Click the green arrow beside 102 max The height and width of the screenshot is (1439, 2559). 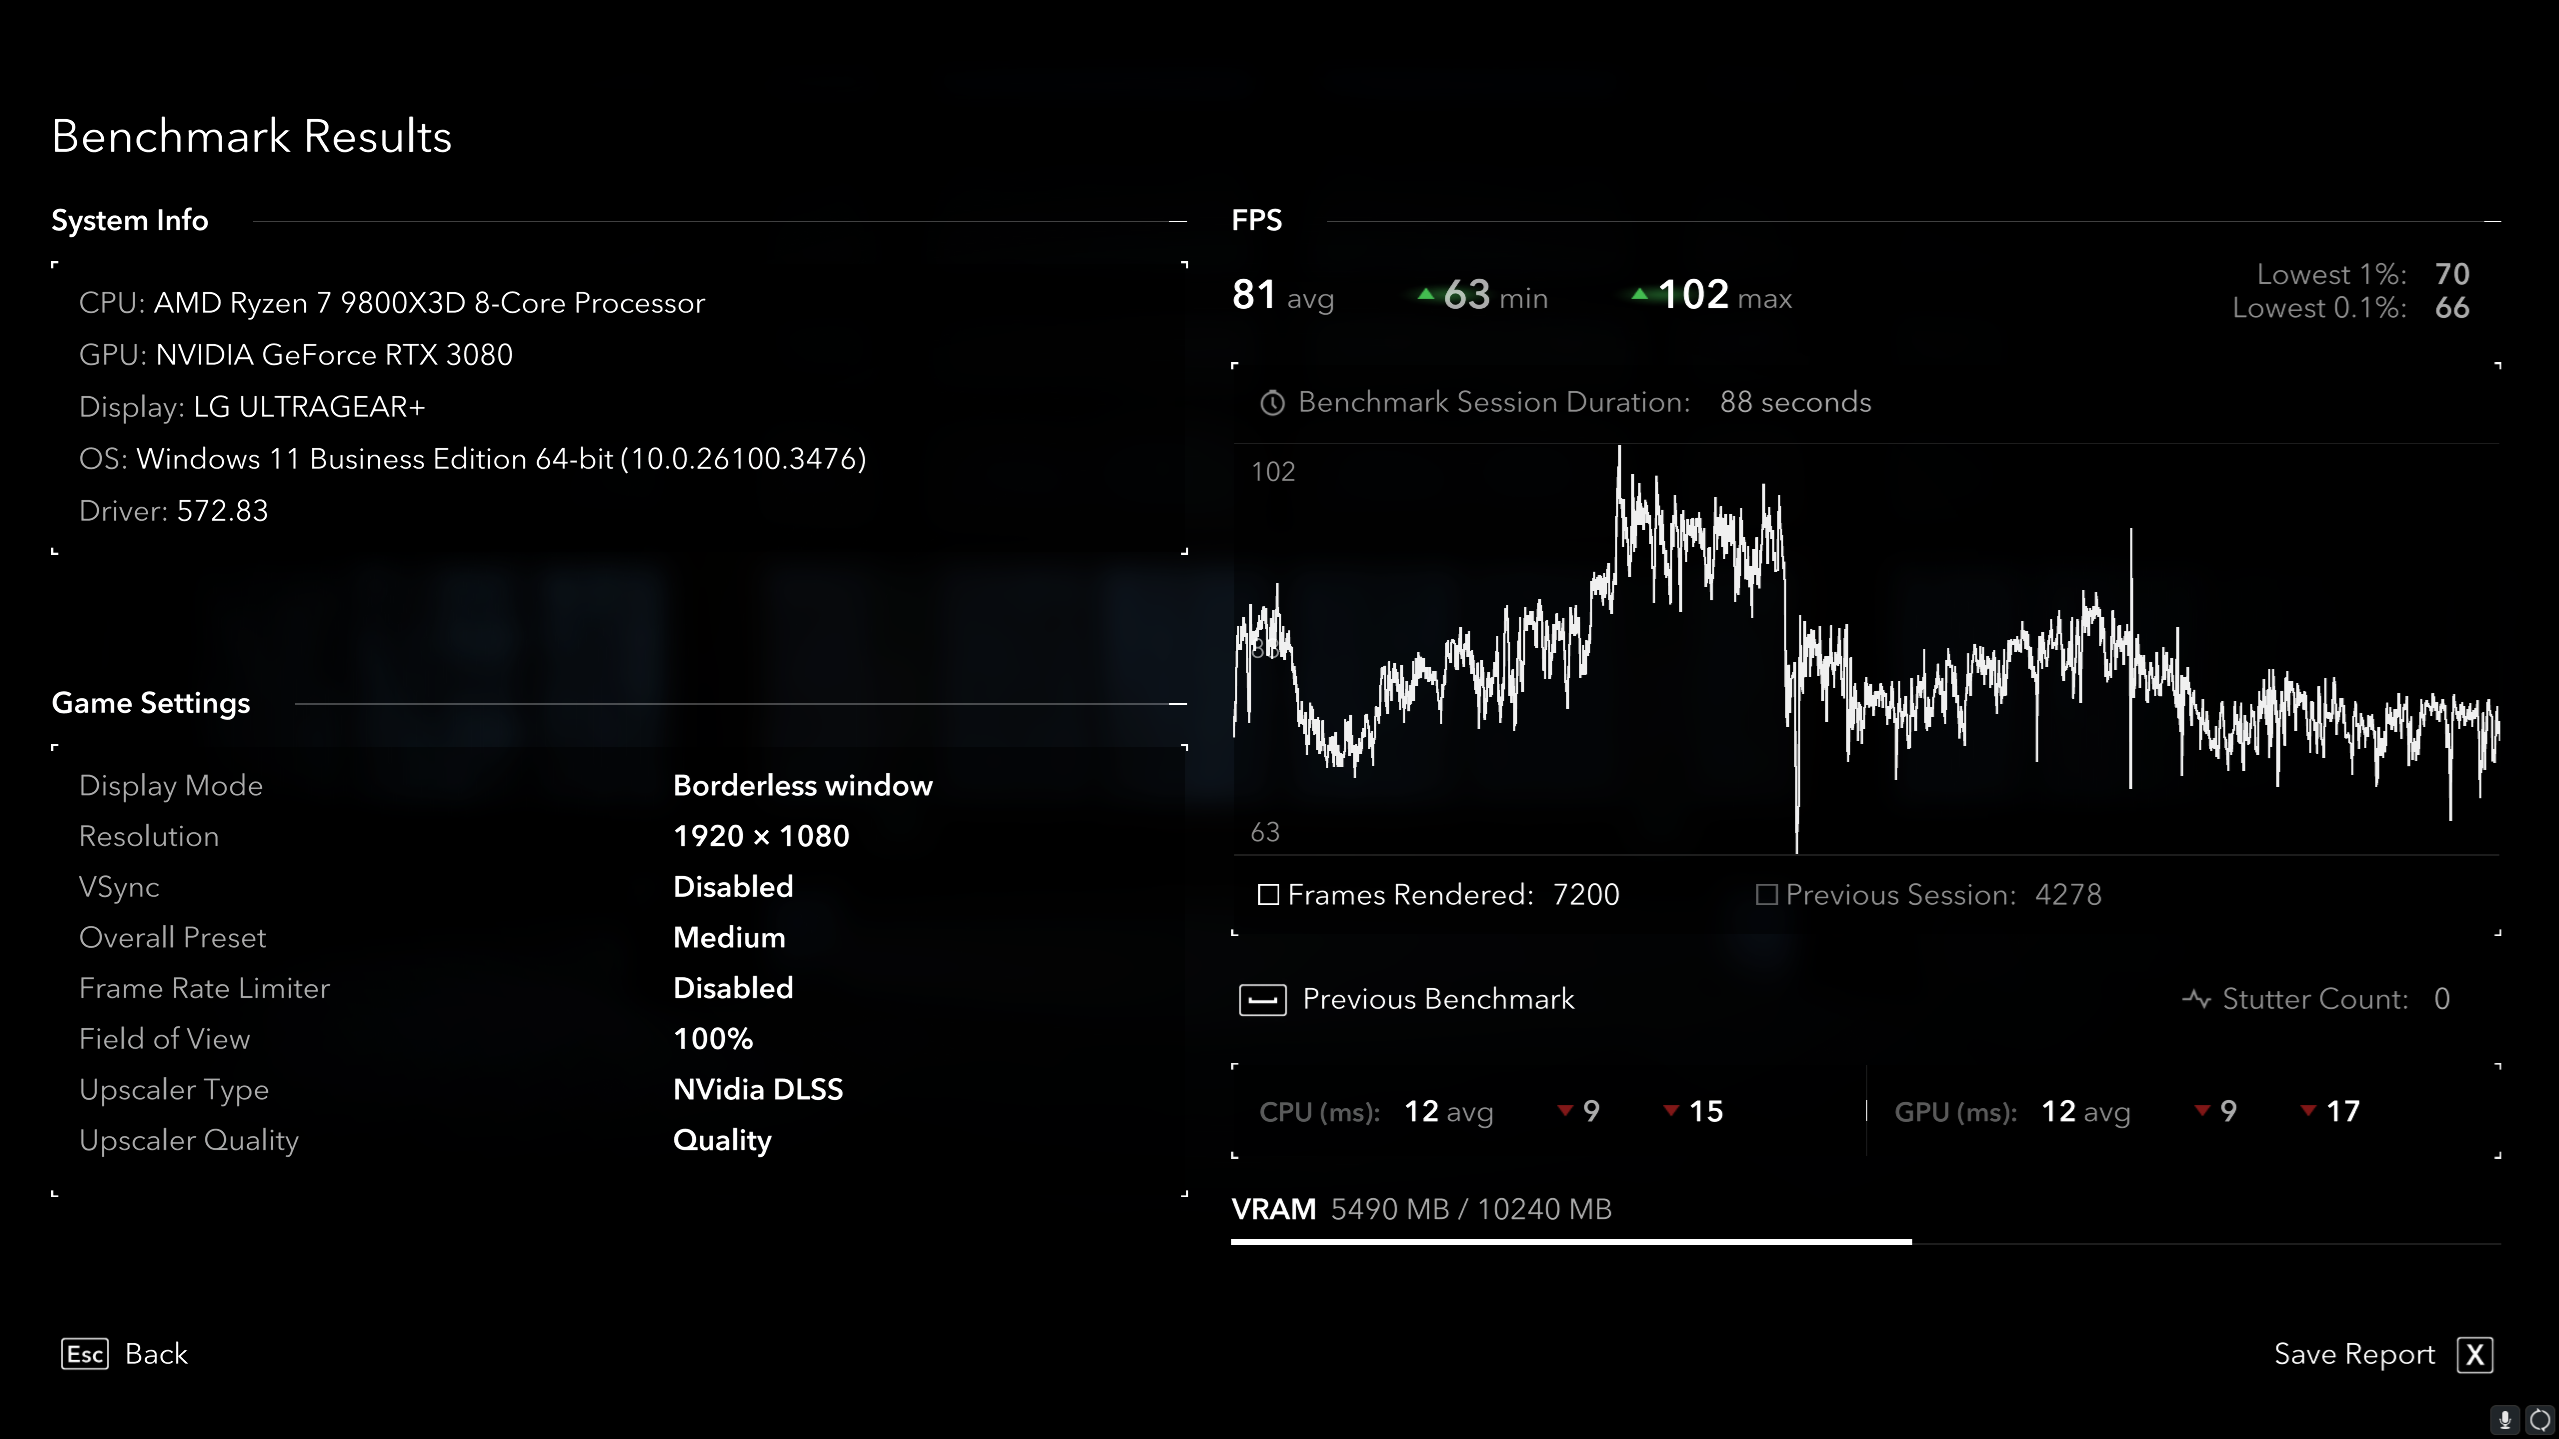coord(1639,295)
